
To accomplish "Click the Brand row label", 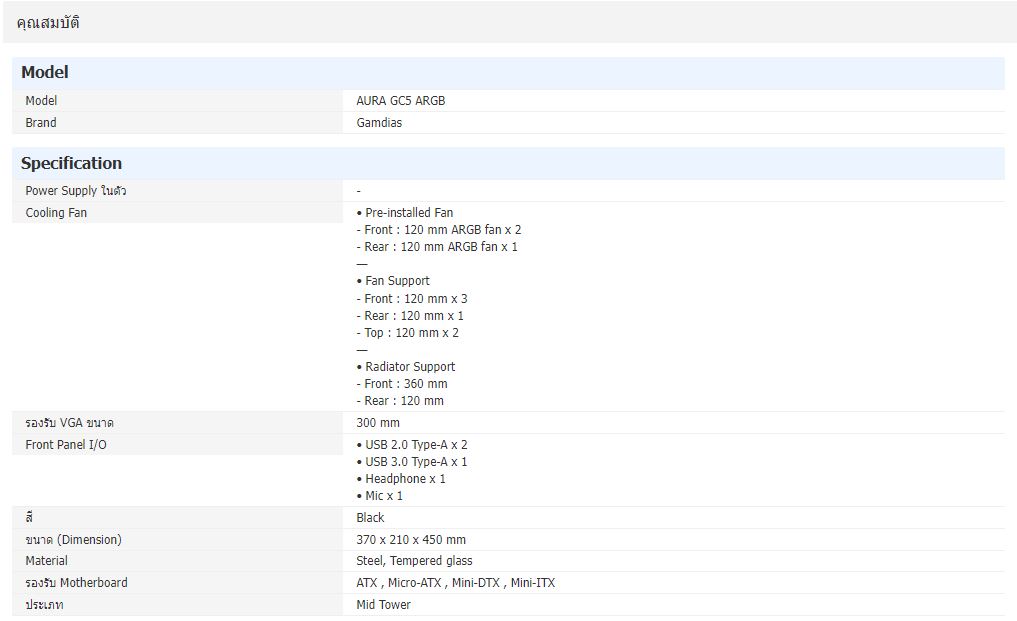I will 41,123.
